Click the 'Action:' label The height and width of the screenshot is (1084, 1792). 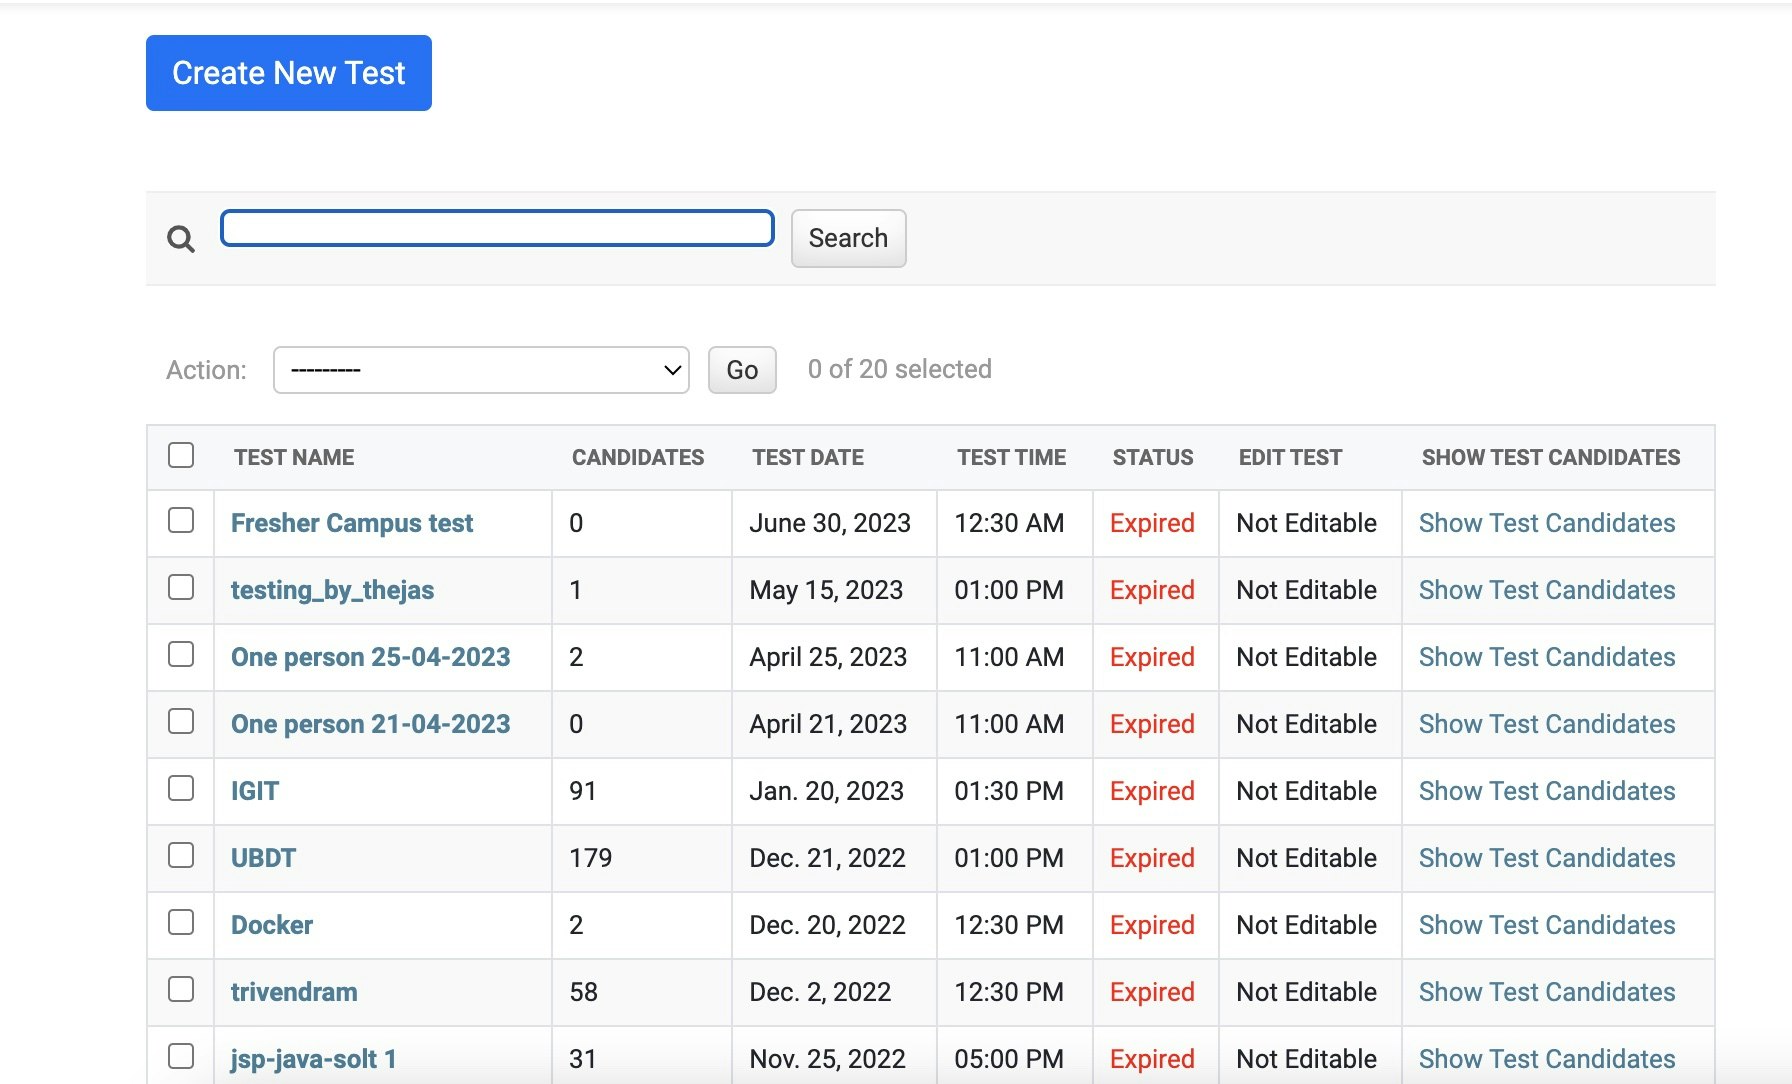[x=206, y=370]
